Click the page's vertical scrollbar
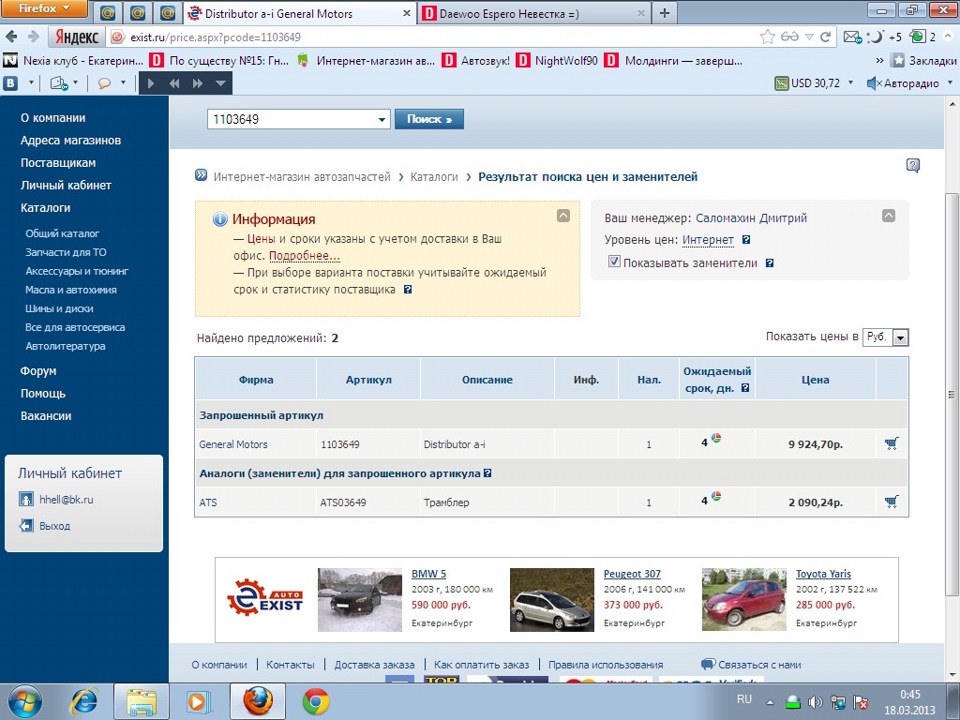 951,392
